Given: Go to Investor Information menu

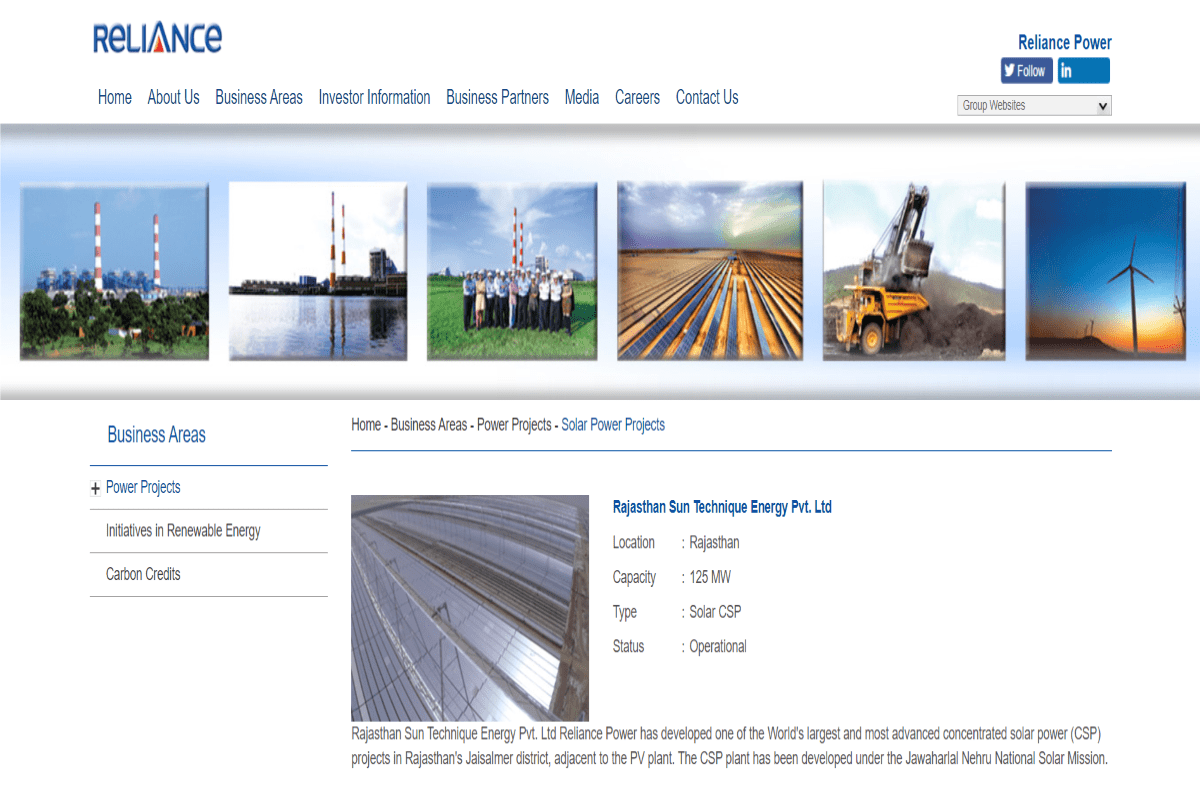Looking at the screenshot, I should pyautogui.click(x=374, y=97).
